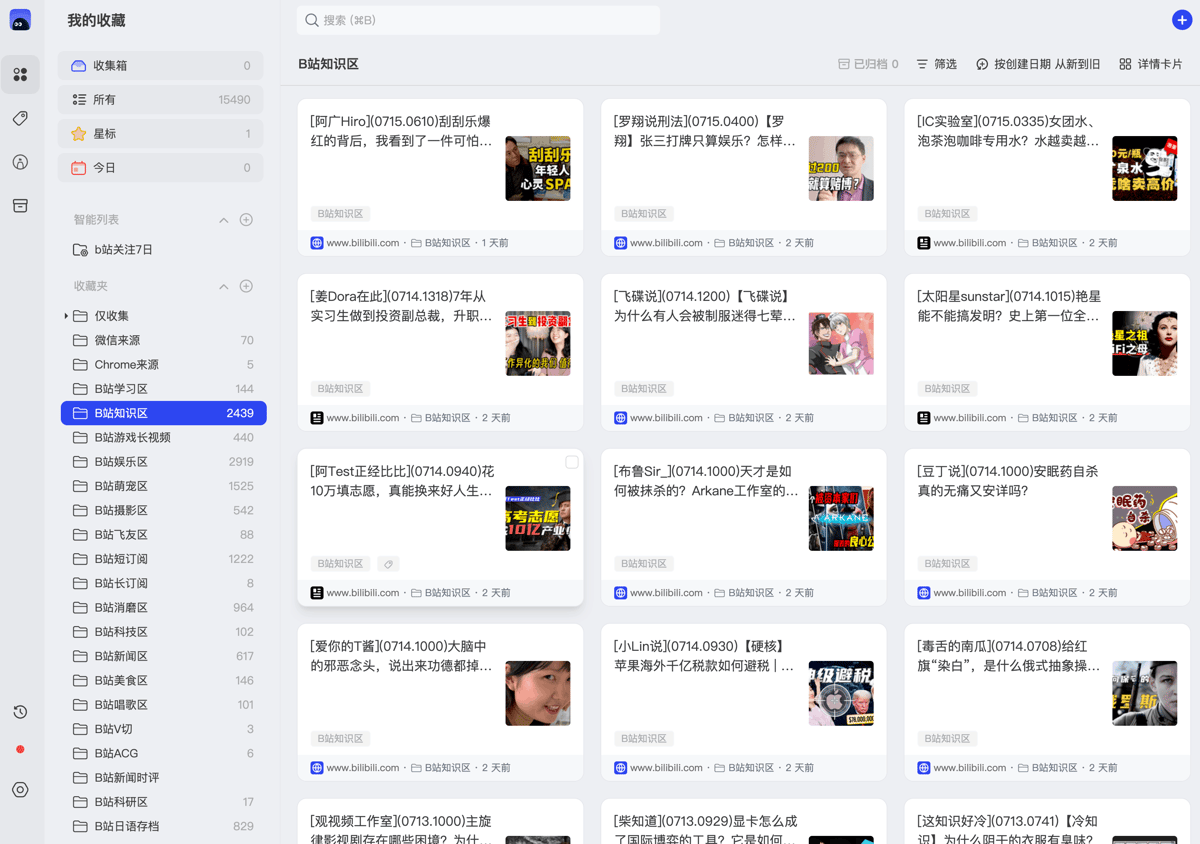The image size is (1200, 844).
Task: Click the reader icon on 太阳星sunstar card
Action: [924, 418]
